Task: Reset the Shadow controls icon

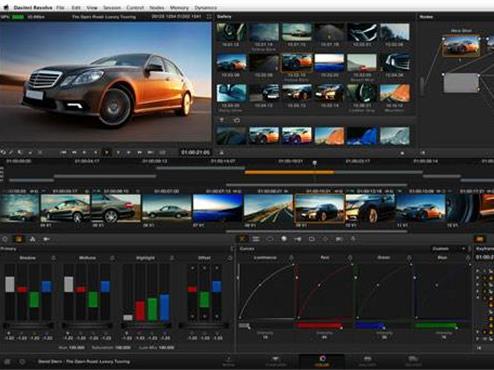Action: click(54, 258)
